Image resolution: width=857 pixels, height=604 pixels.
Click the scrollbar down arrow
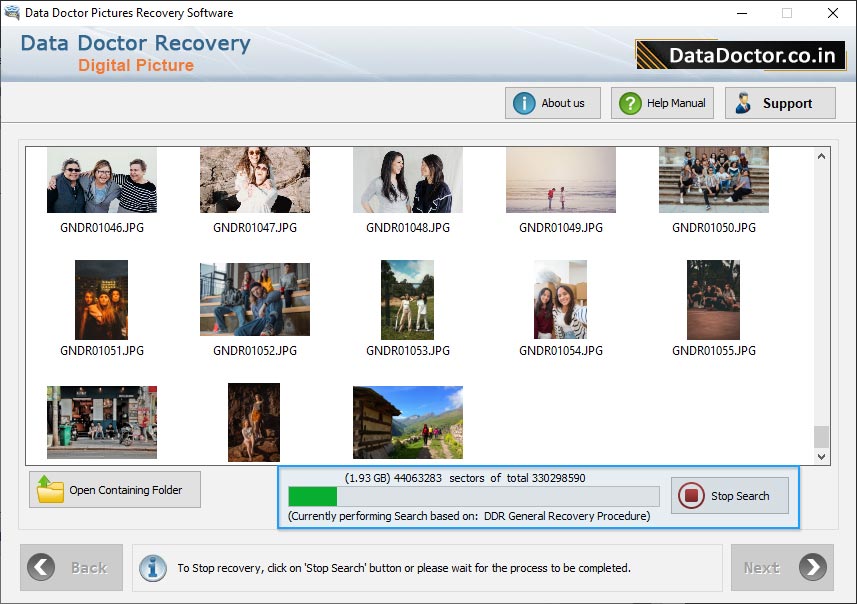click(x=822, y=456)
